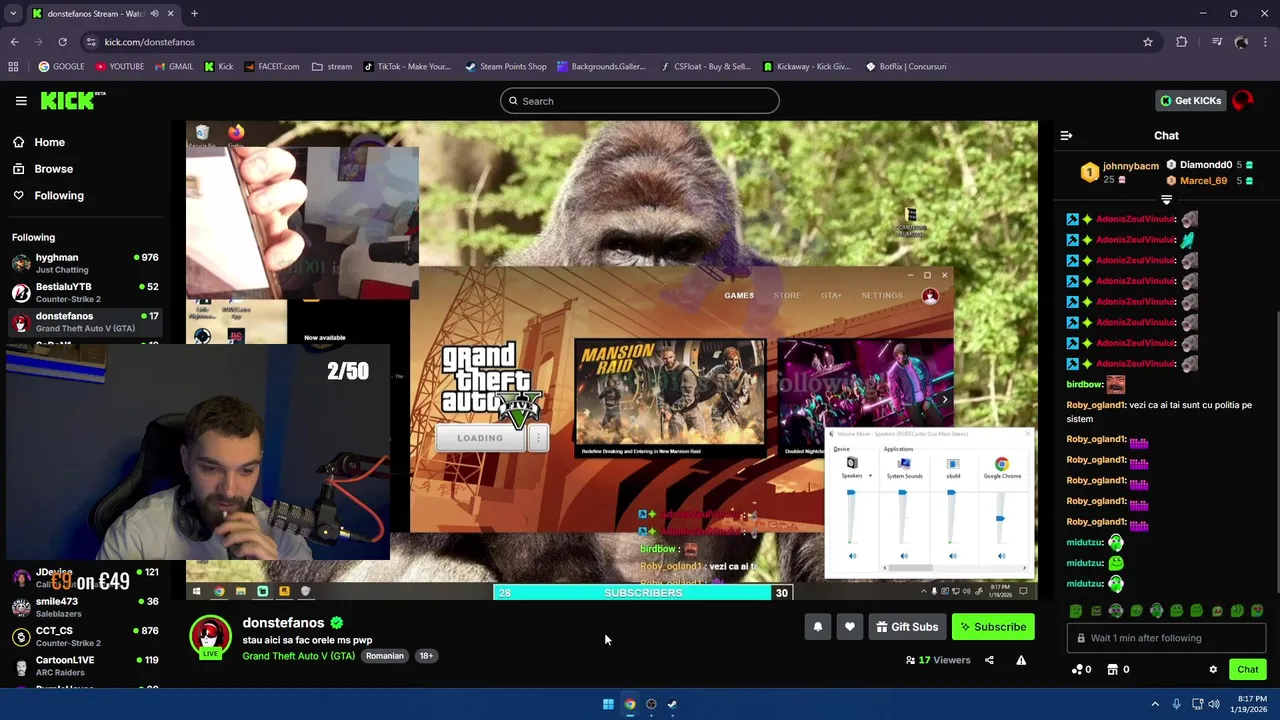Report the stream via warning triangle icon
The image size is (1280, 720).
tap(1021, 660)
